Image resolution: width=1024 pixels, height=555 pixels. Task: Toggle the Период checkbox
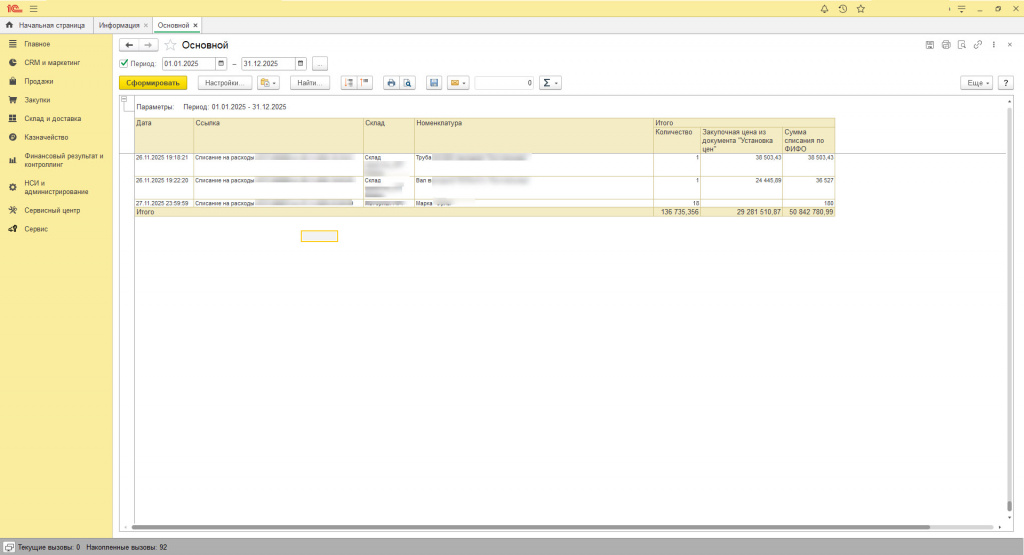[x=124, y=63]
